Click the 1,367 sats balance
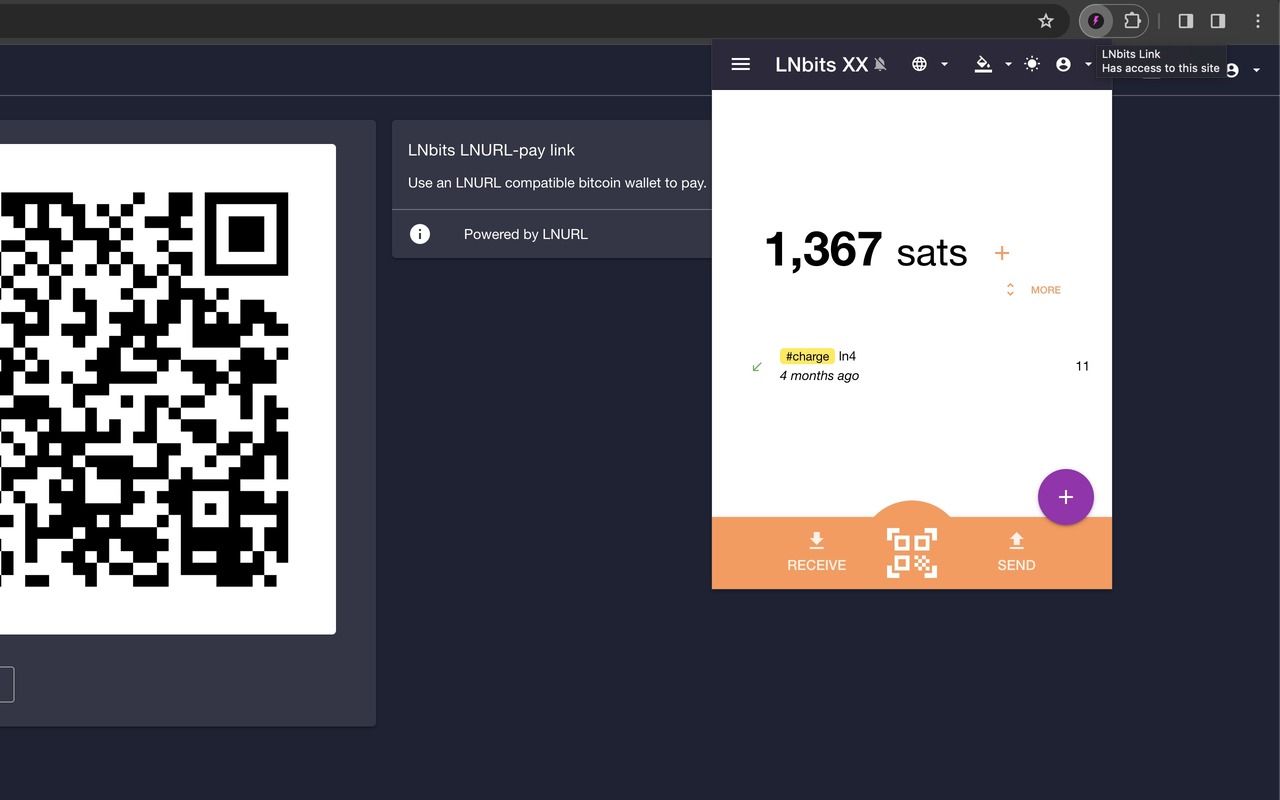The width and height of the screenshot is (1280, 800). 865,250
